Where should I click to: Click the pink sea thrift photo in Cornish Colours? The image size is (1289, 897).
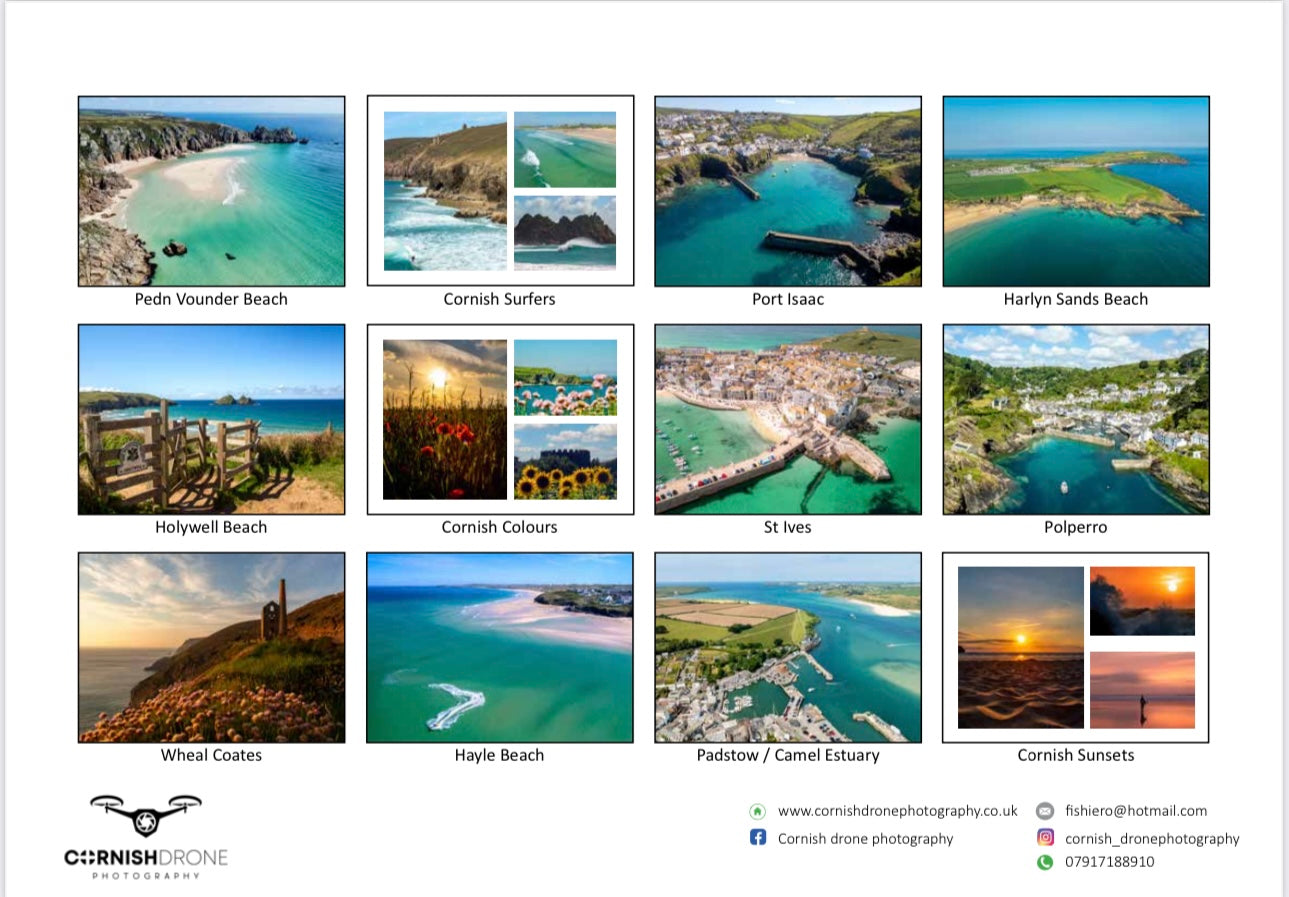[565, 378]
